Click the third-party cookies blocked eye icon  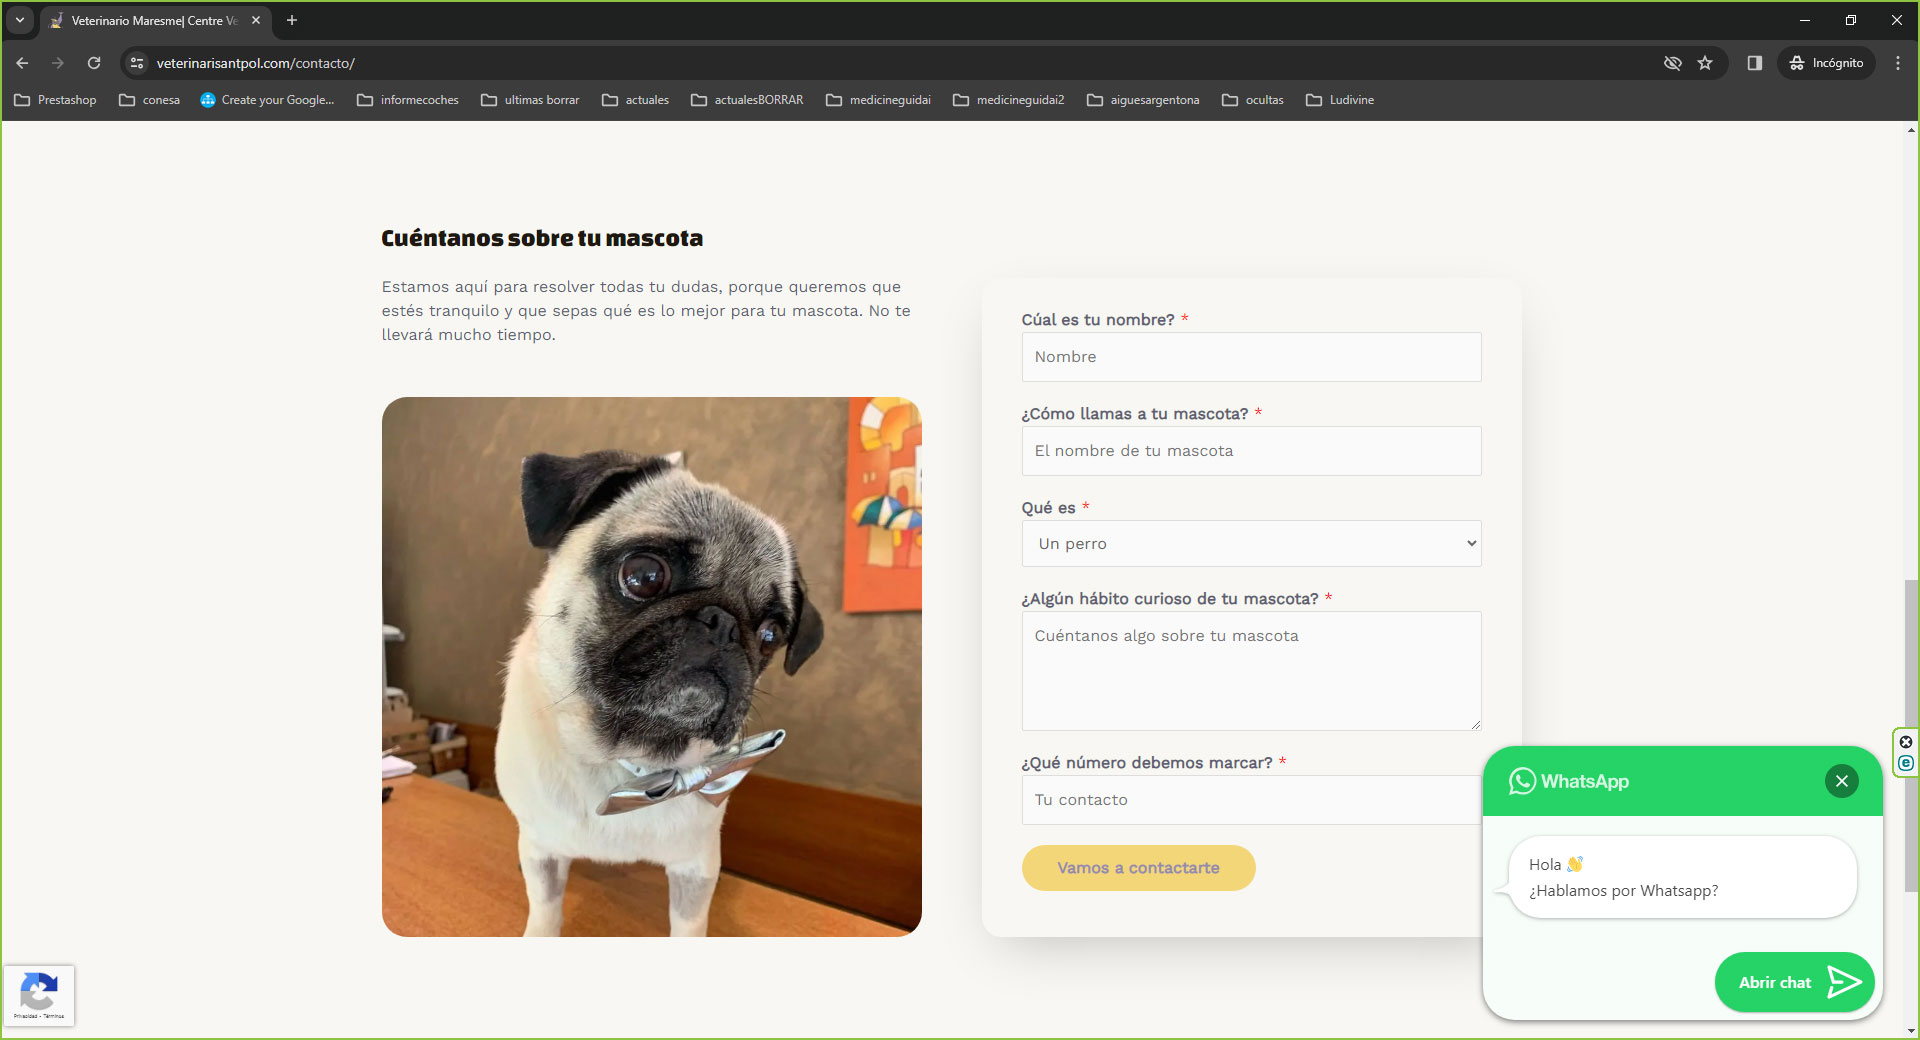tap(1672, 63)
